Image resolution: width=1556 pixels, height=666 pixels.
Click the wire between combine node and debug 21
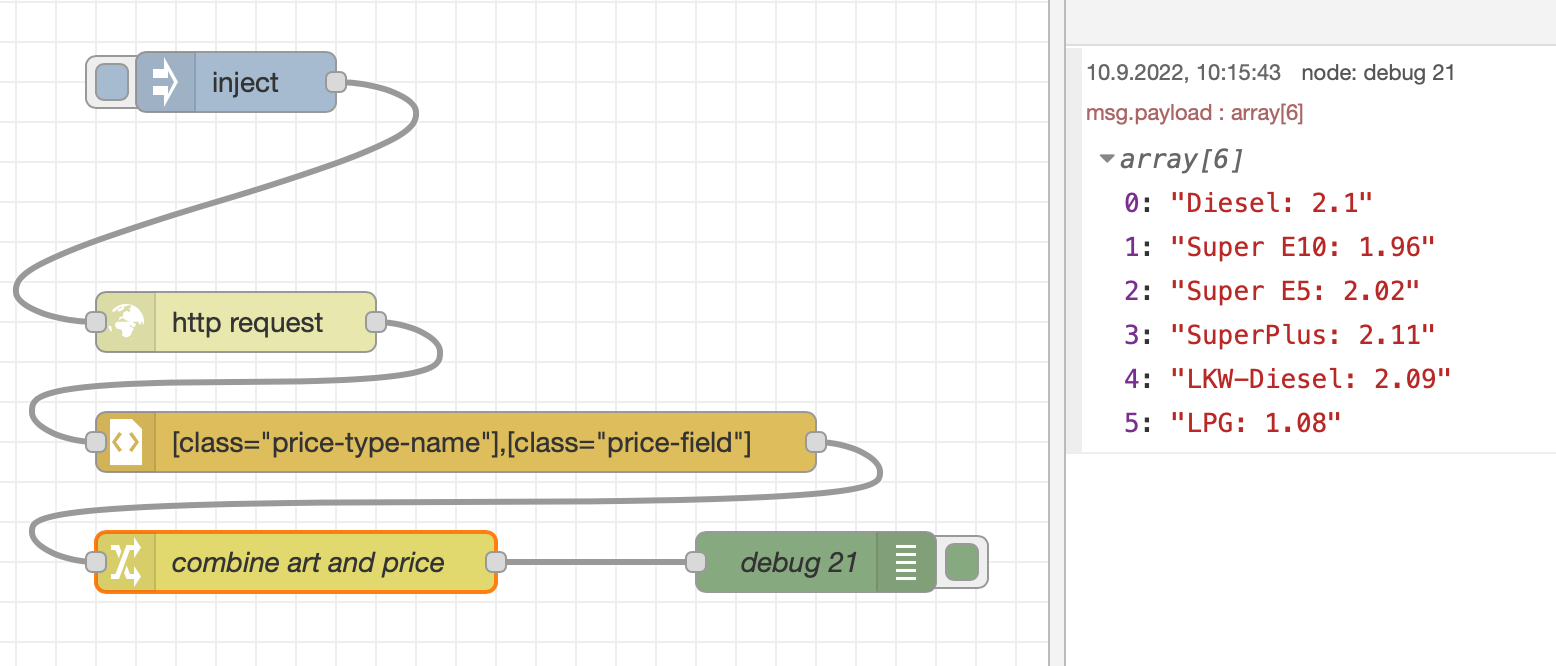pos(596,562)
